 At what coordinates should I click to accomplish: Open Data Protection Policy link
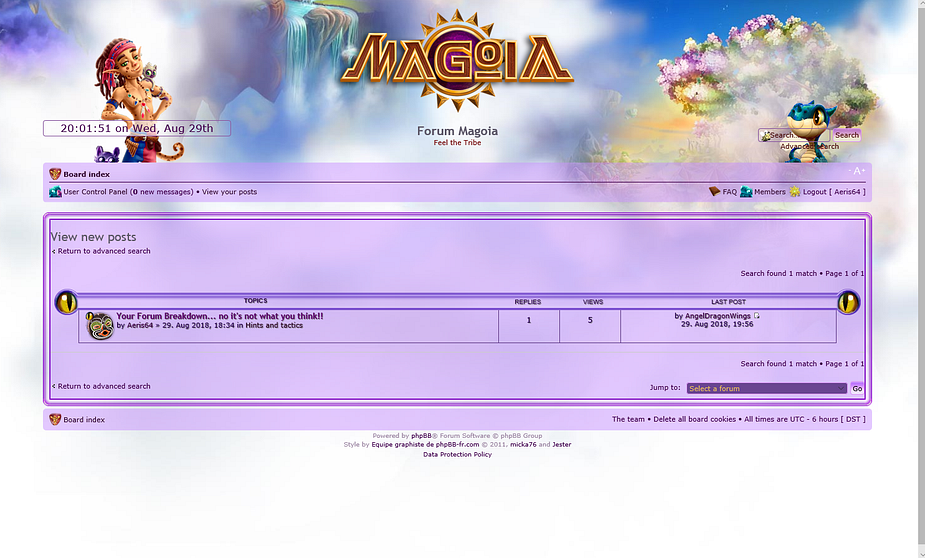click(x=457, y=455)
